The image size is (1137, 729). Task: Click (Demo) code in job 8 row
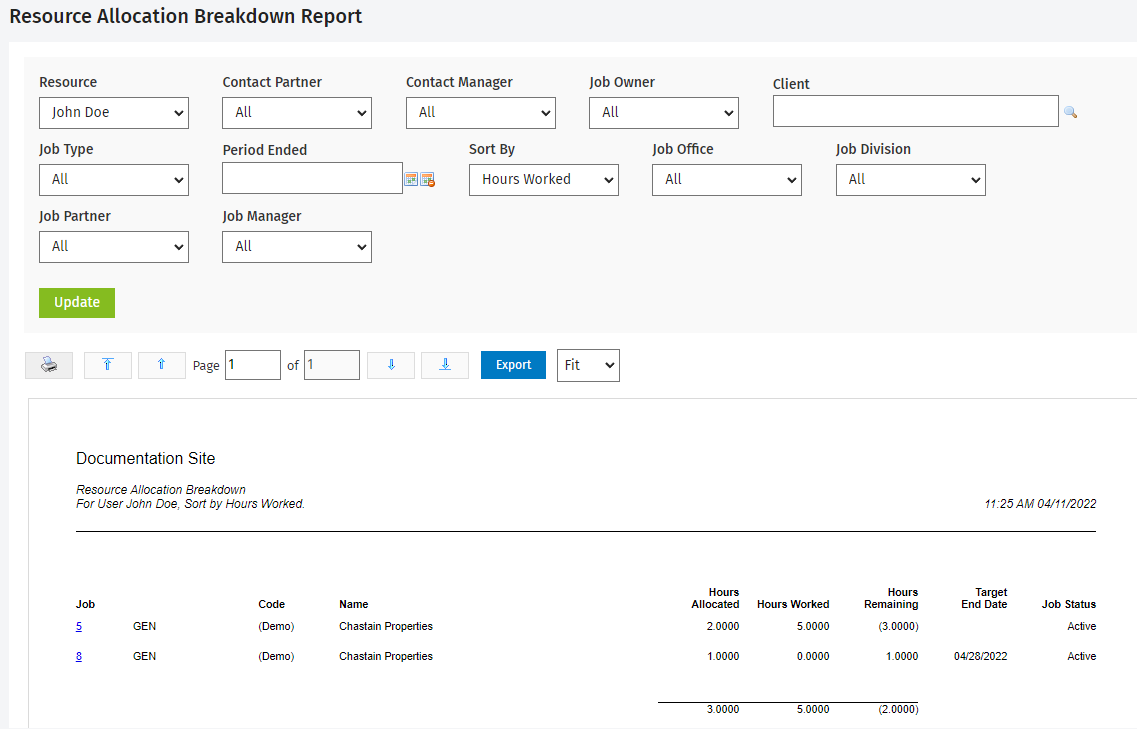click(276, 656)
